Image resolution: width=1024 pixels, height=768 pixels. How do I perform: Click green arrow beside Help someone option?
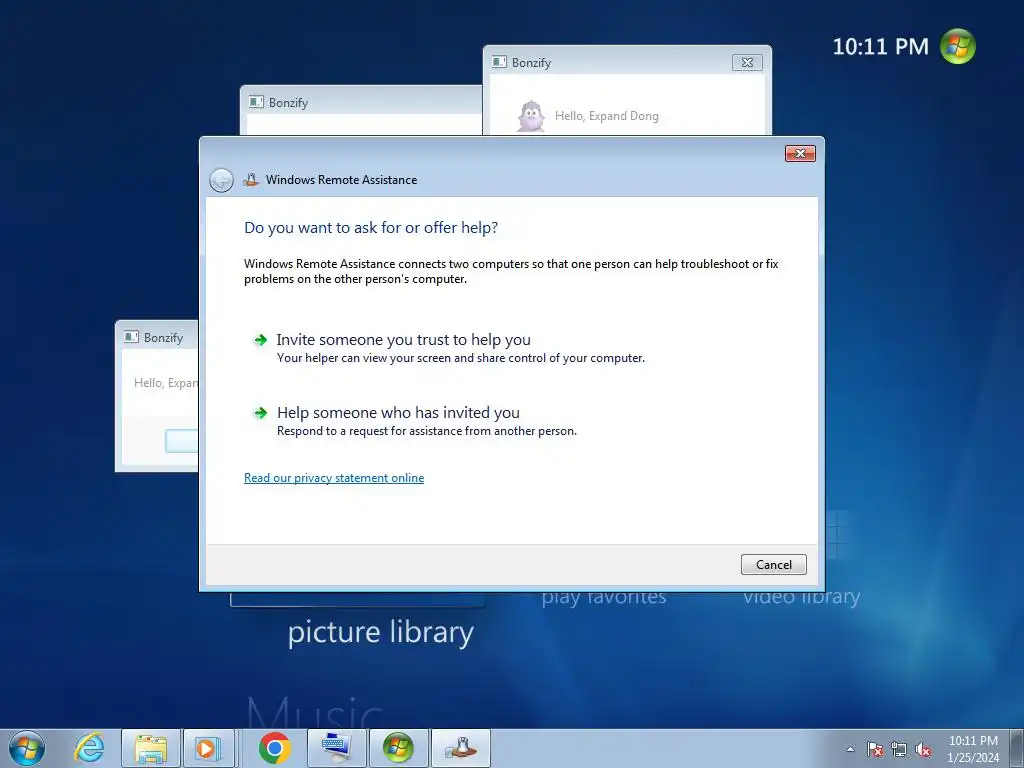click(x=261, y=413)
